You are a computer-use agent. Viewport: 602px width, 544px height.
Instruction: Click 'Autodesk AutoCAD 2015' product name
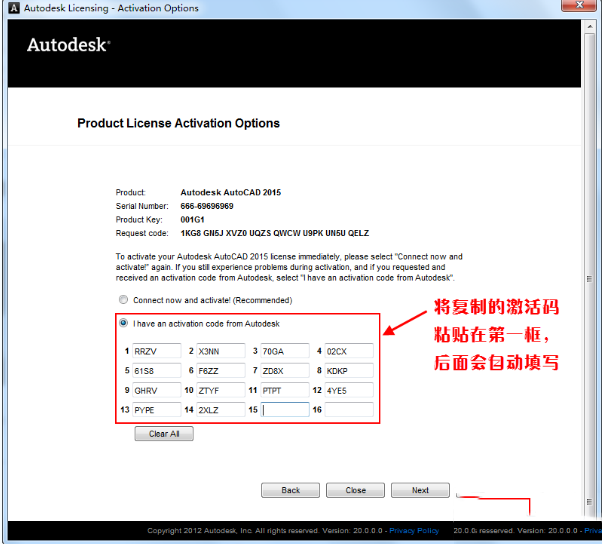click(x=231, y=192)
